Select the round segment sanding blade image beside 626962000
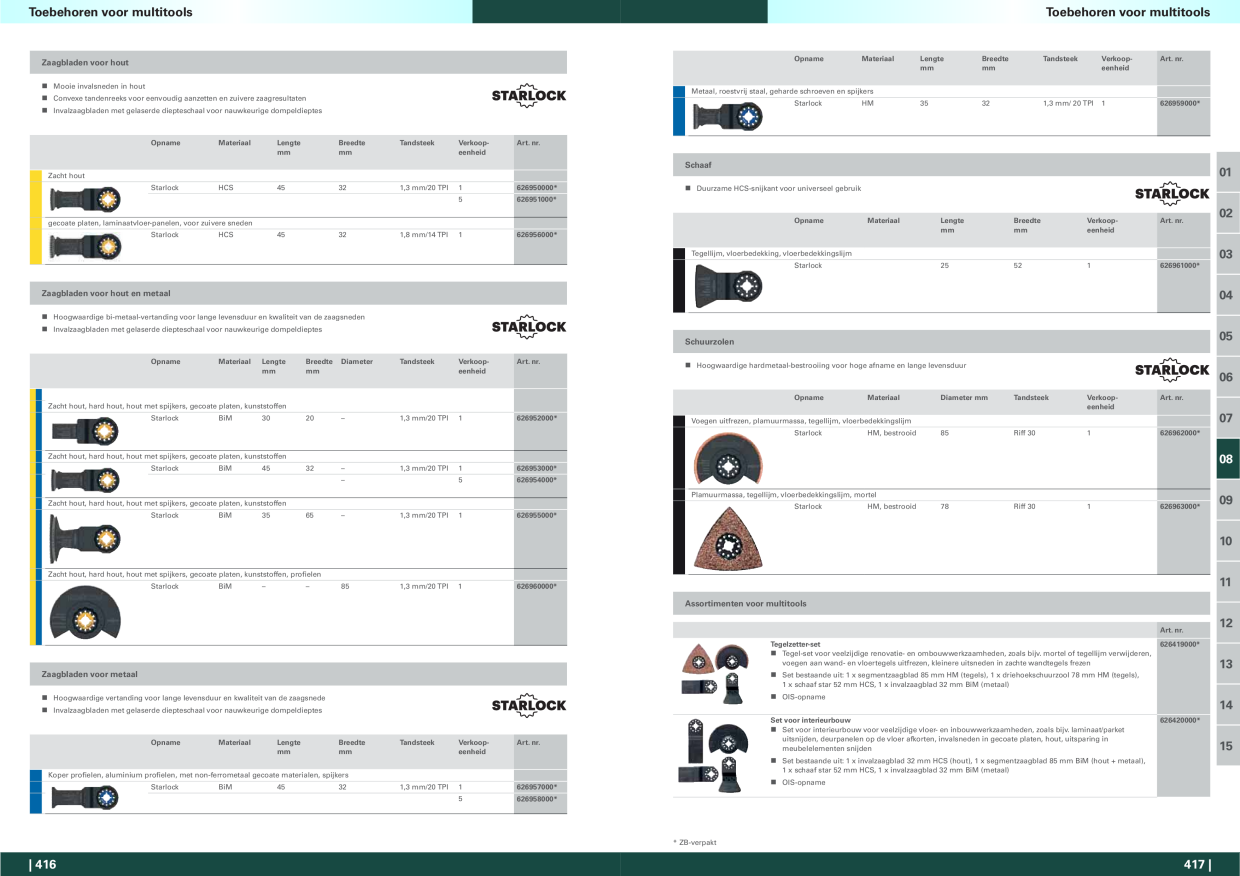 [728, 457]
